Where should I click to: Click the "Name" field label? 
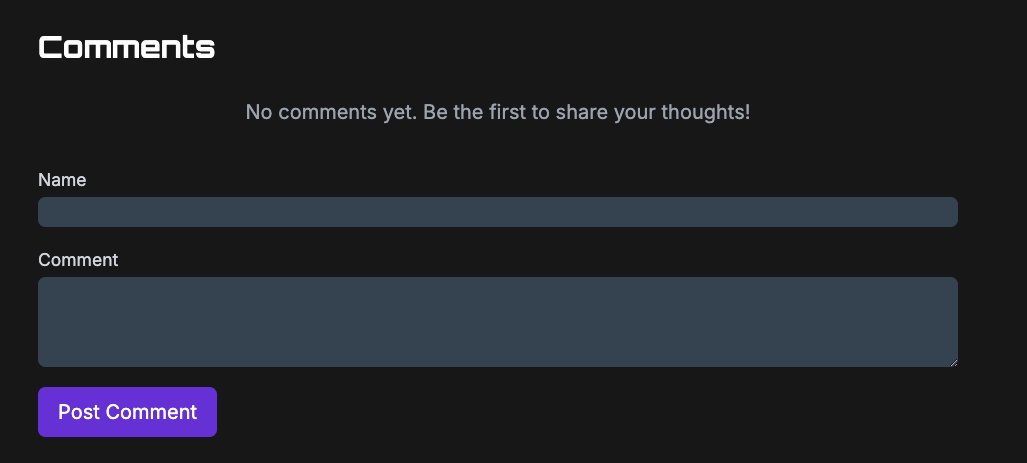point(62,180)
